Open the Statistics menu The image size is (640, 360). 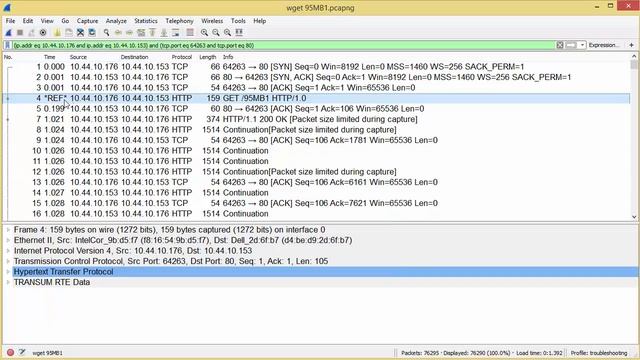coord(146,21)
